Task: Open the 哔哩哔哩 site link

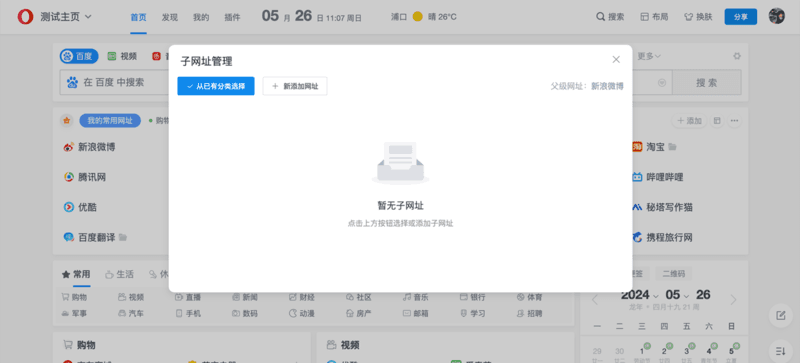Action: pos(658,177)
